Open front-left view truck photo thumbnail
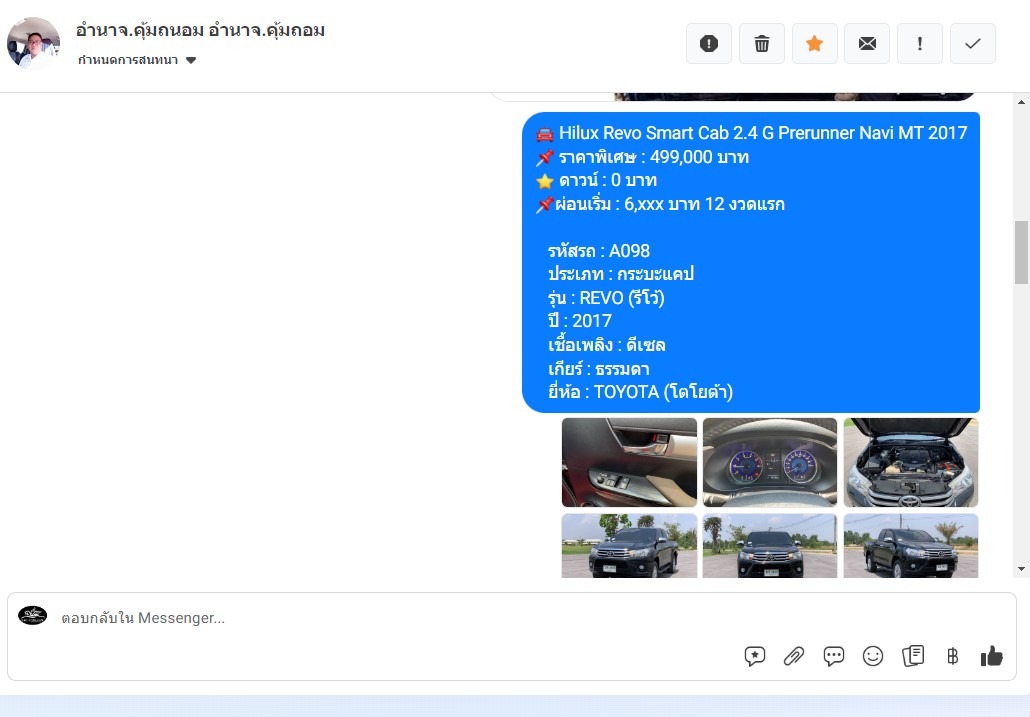The width and height of the screenshot is (1030, 717). coord(629,546)
